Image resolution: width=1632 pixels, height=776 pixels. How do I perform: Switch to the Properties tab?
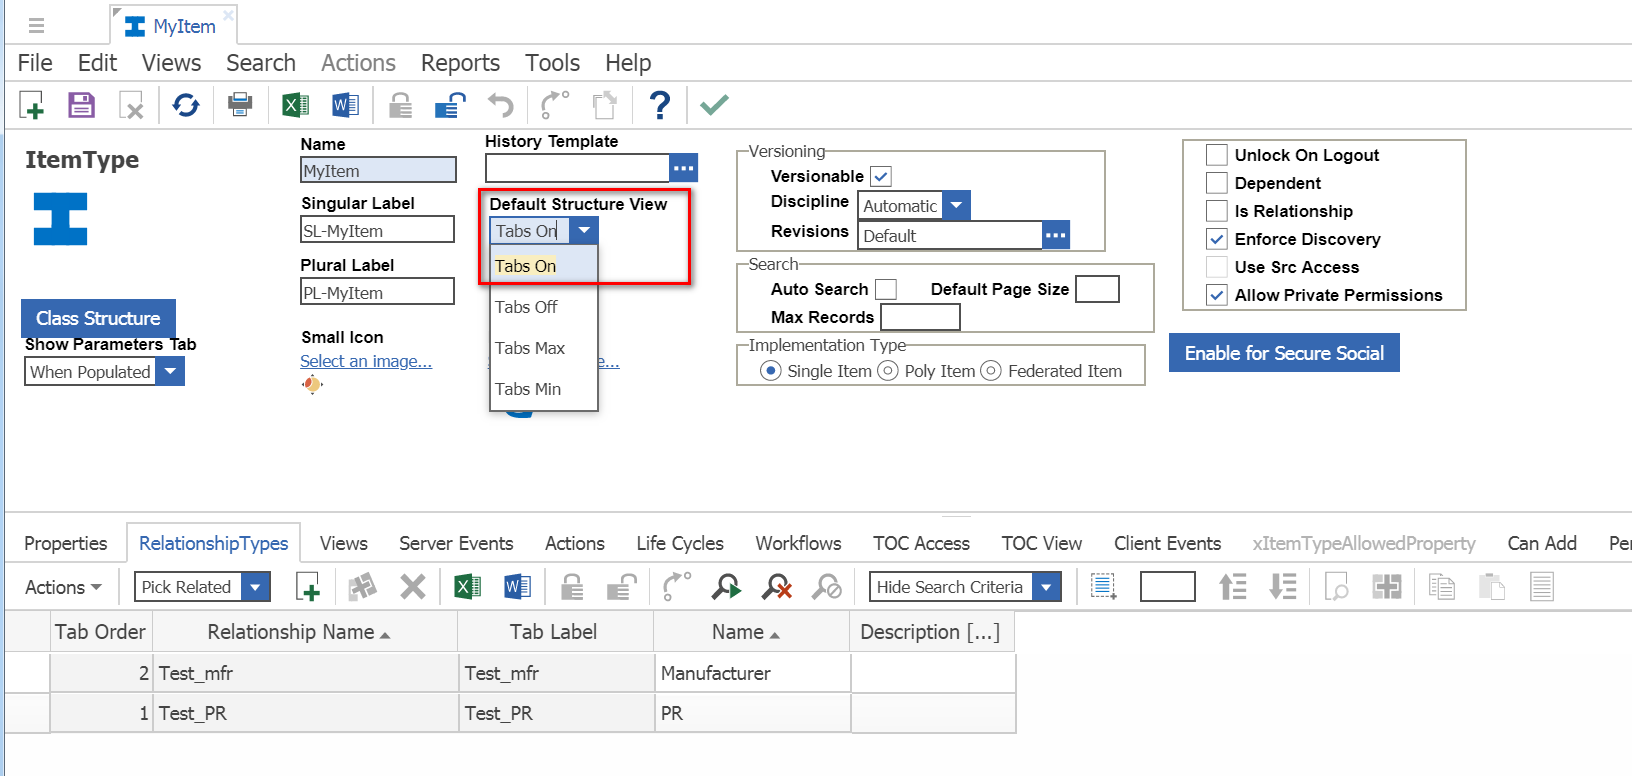point(65,543)
